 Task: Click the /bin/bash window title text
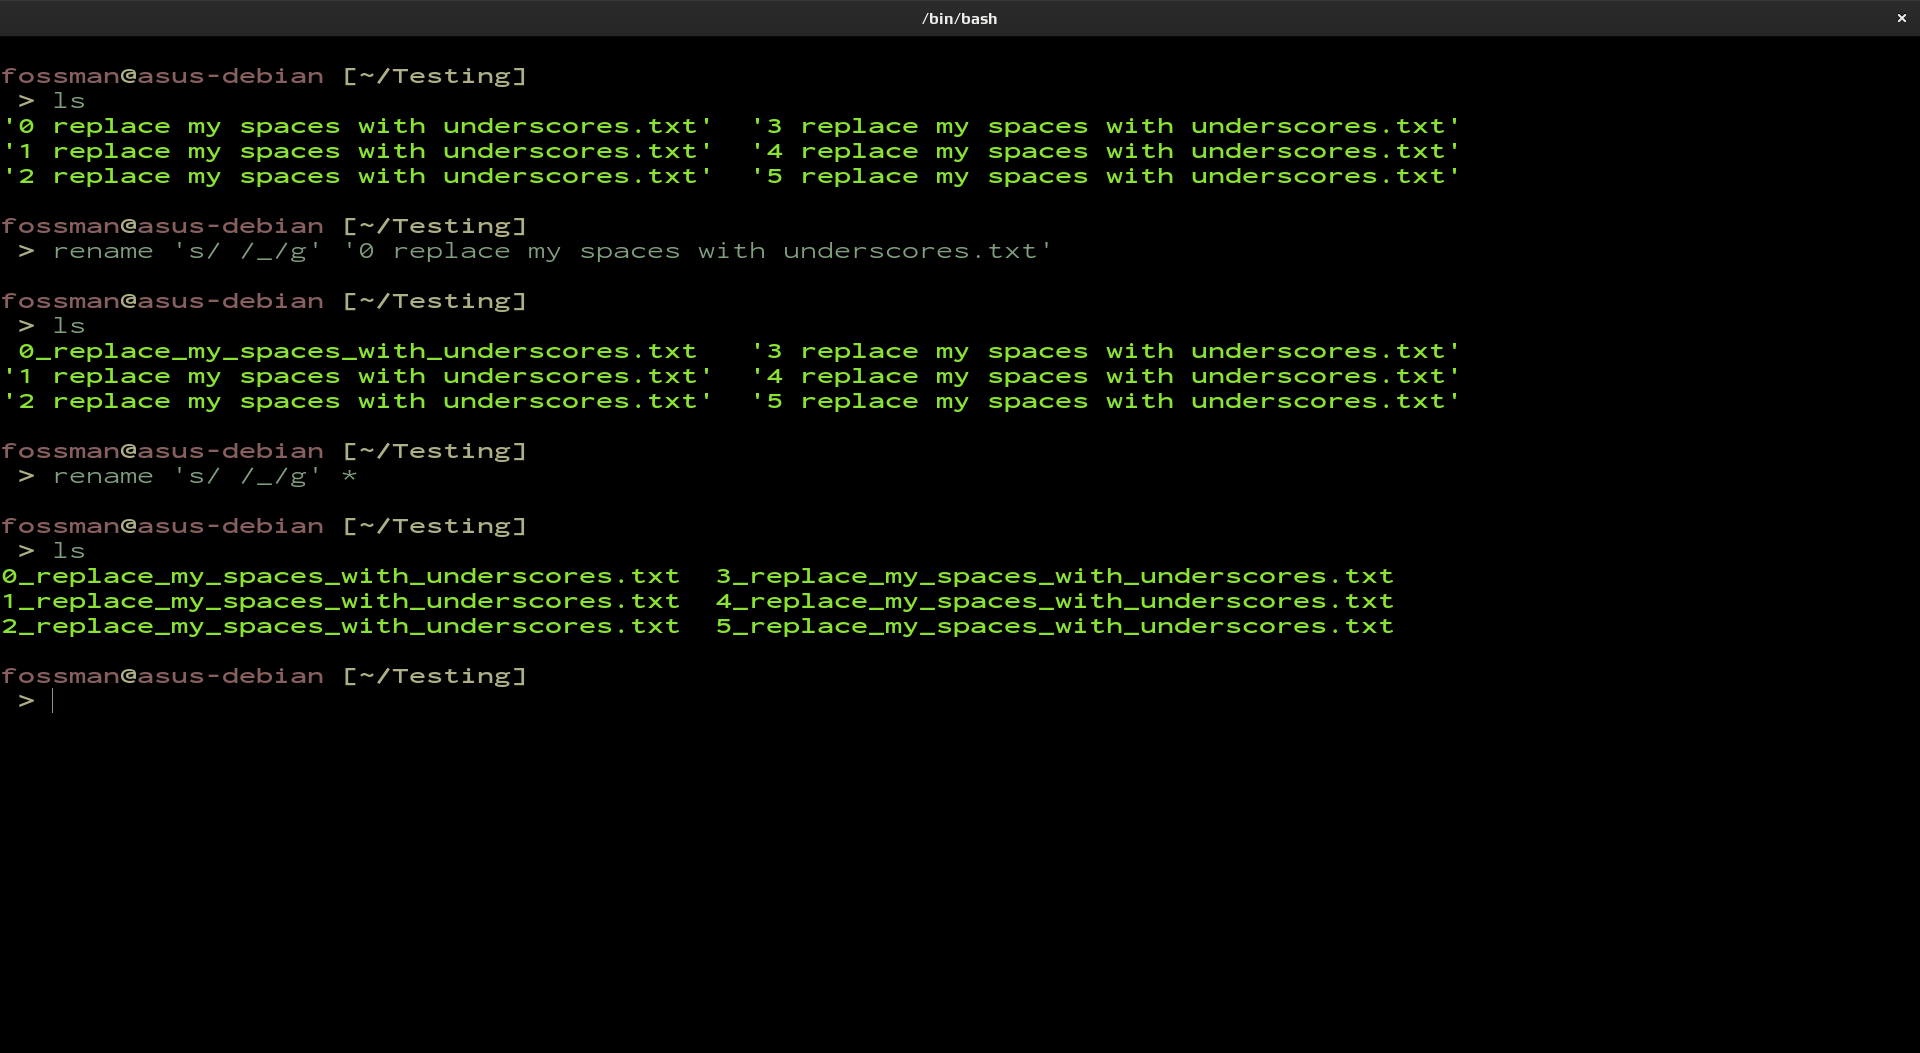959,18
